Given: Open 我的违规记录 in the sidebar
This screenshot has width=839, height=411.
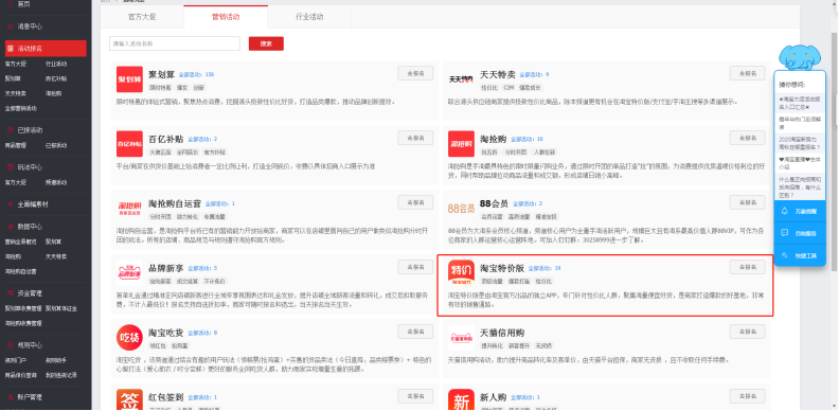Looking at the screenshot, I should point(61,375).
